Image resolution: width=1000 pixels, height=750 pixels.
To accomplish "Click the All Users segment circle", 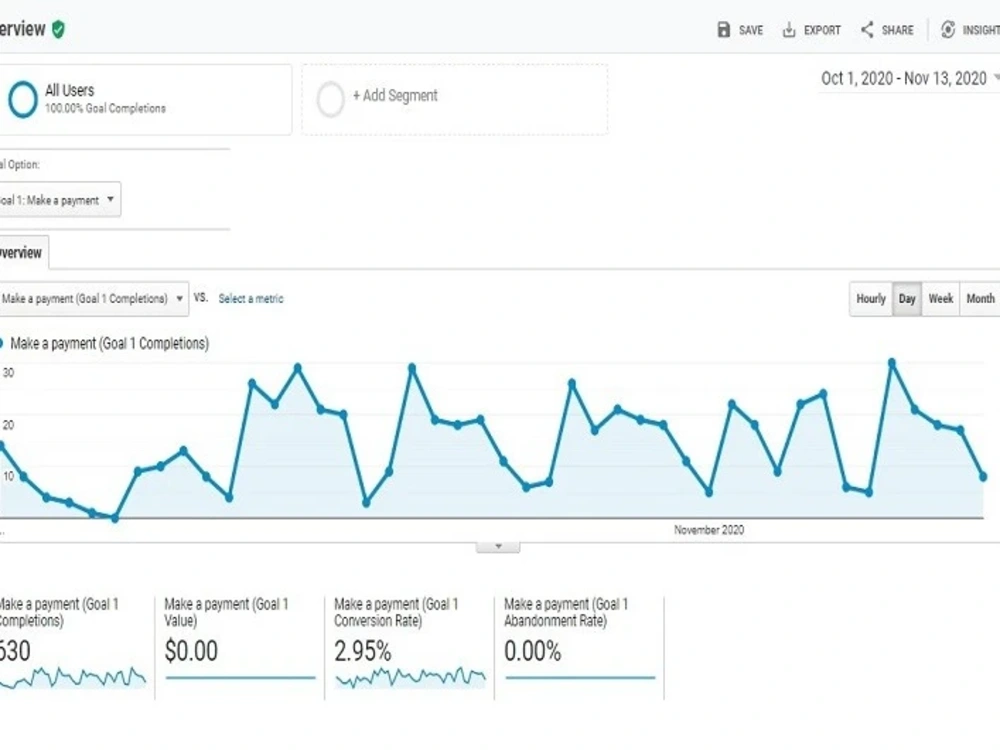I will (x=23, y=99).
